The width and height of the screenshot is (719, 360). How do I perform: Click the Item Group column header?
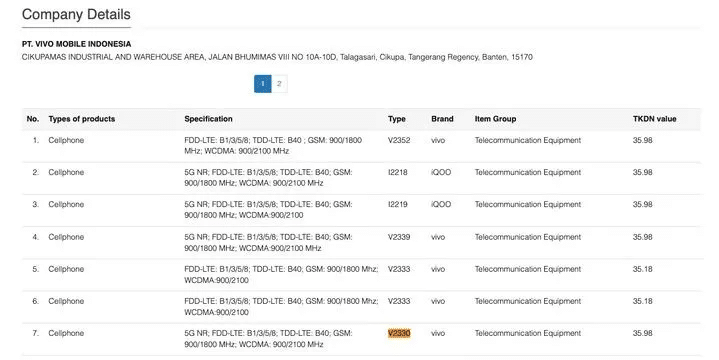click(495, 119)
